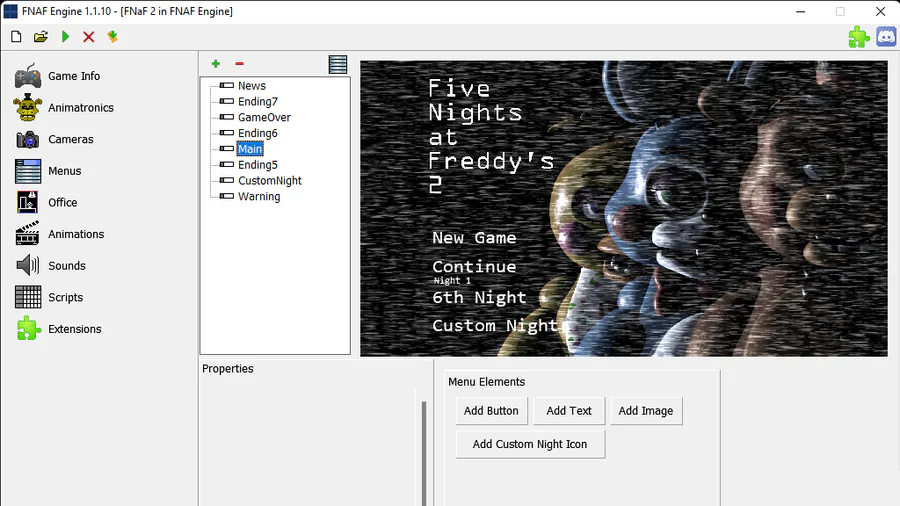900x506 pixels.
Task: Select Continue text in preview
Action: pos(474,266)
